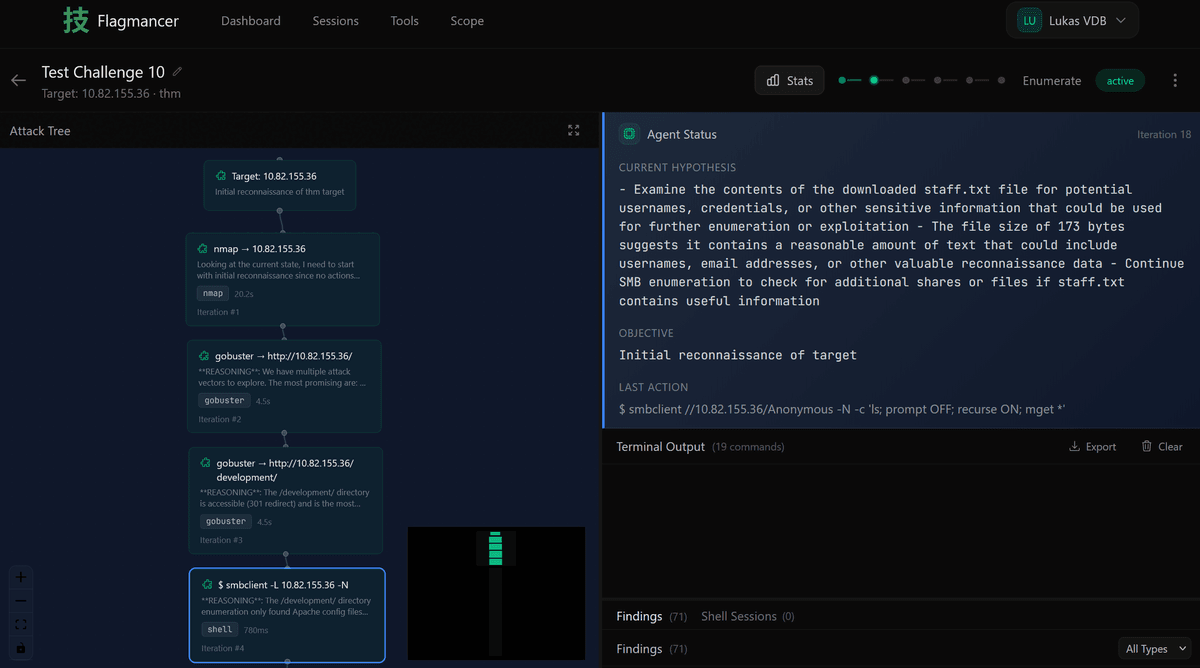The width and height of the screenshot is (1200, 668).
Task: Click the Agent Status chip icon
Action: point(629,134)
